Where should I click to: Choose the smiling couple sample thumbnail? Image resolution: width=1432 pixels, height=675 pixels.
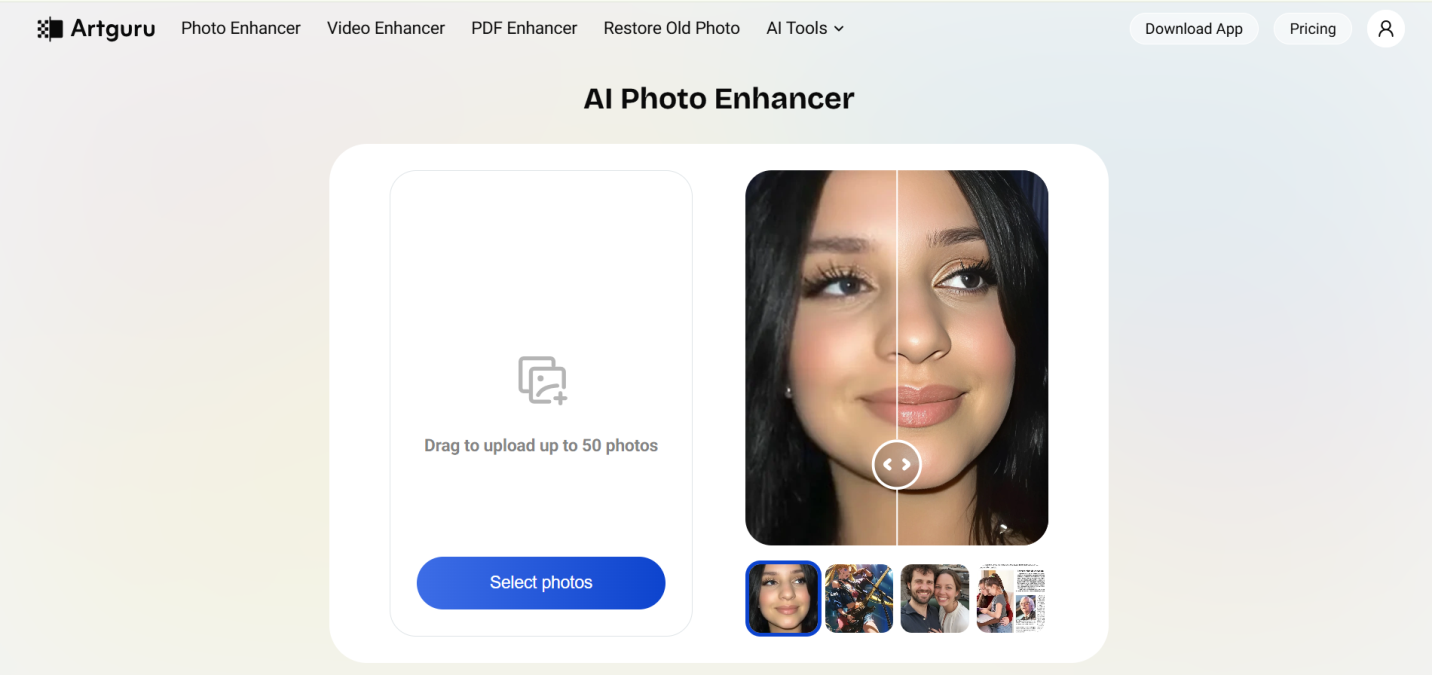pyautogui.click(x=935, y=598)
